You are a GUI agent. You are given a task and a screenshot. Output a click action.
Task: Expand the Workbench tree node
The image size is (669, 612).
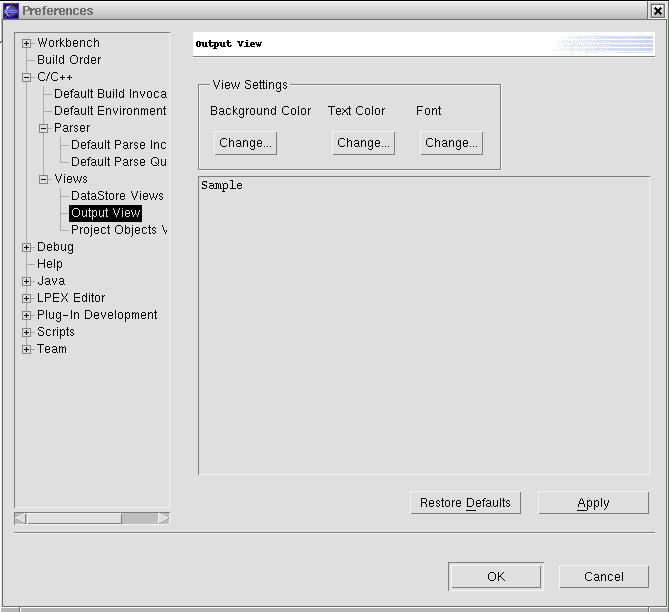(x=27, y=44)
